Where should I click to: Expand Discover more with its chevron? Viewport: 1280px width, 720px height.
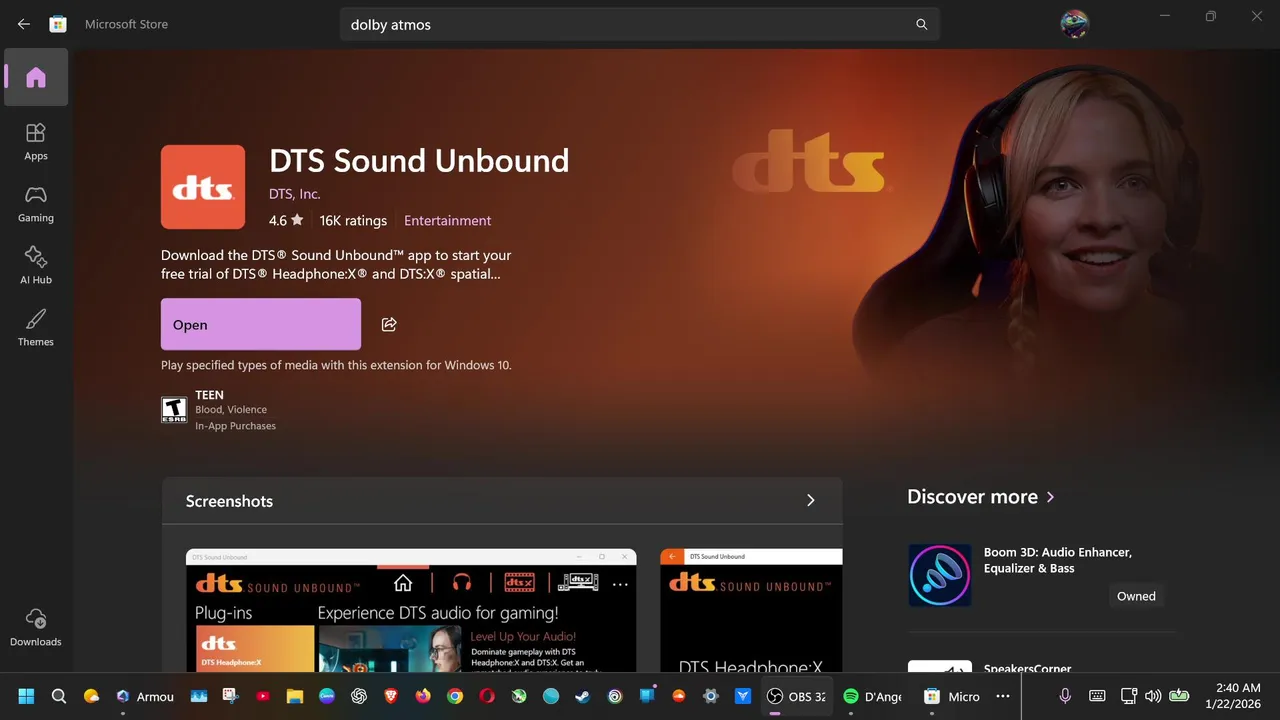pos(1050,497)
